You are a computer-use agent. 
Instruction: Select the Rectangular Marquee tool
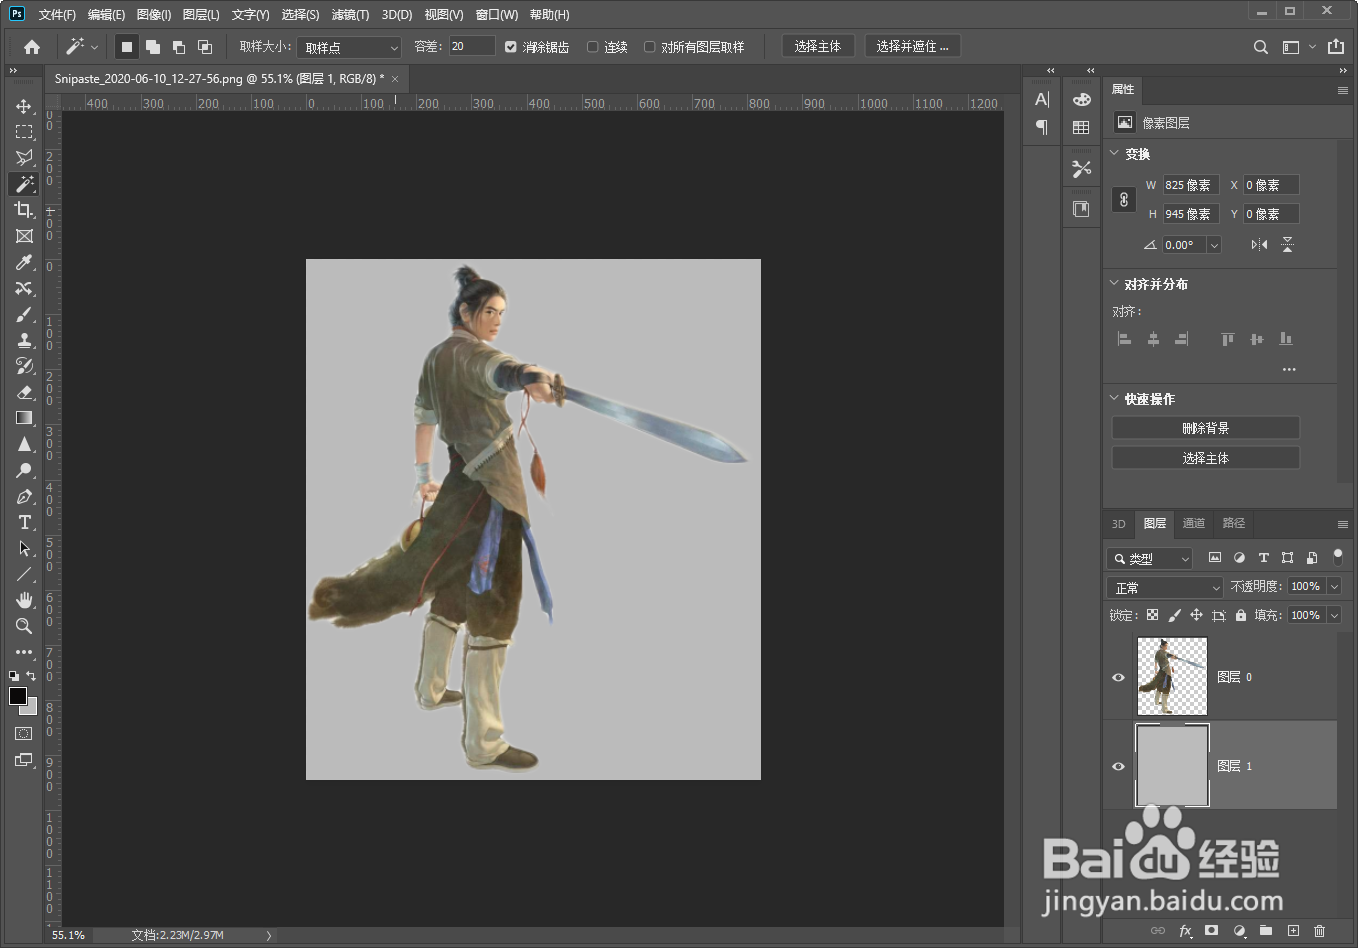(24, 132)
